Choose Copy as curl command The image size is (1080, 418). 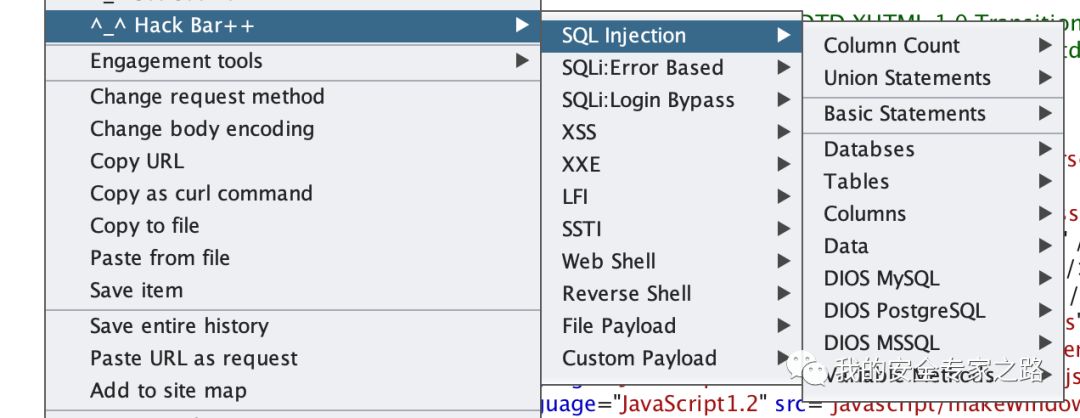(293, 194)
